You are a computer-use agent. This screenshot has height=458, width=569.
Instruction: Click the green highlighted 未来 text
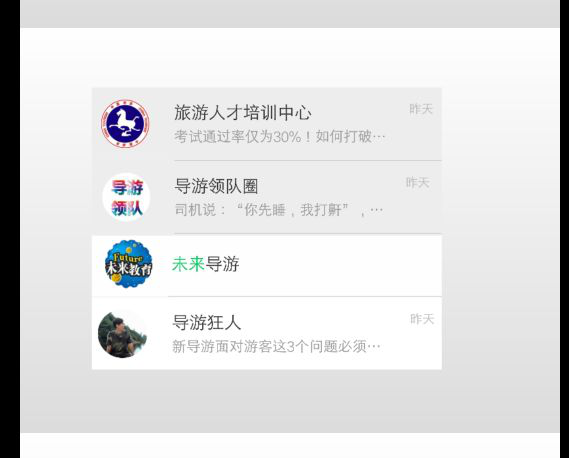click(189, 264)
